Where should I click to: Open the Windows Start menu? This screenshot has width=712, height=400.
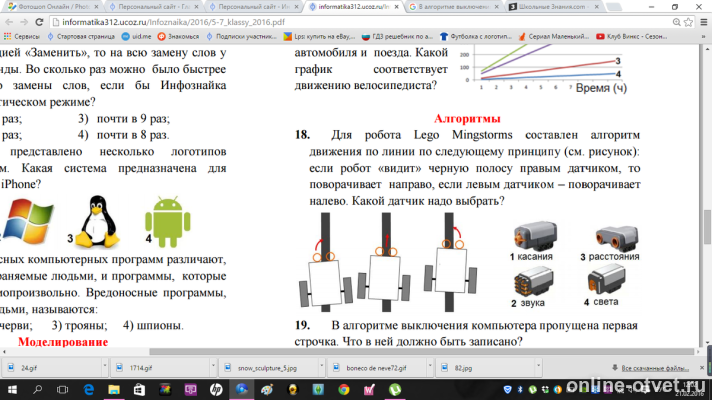[12, 390]
